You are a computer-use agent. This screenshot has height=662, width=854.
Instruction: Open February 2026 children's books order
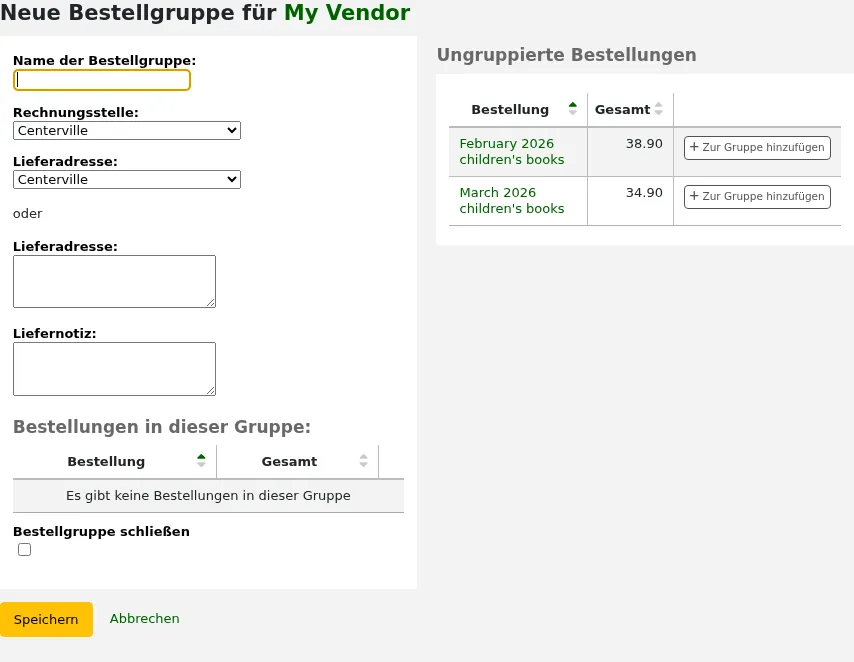(511, 151)
